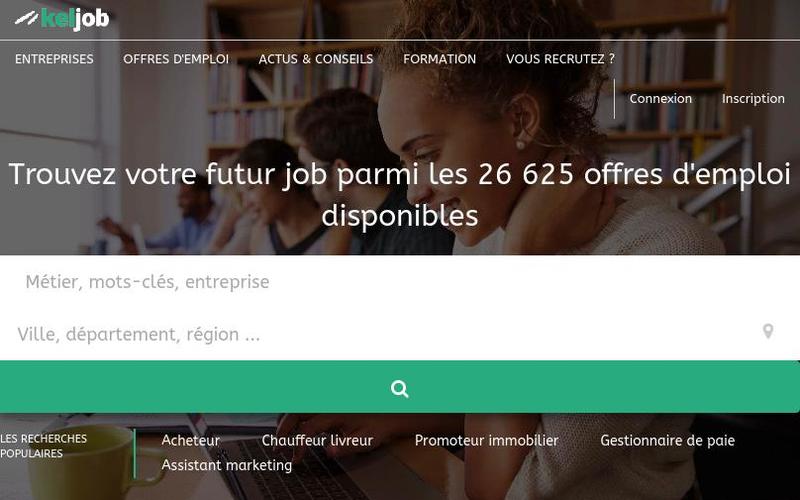Screen dimensions: 800x500
Task: Select Chauffeur livreur popular search
Action: tap(317, 440)
